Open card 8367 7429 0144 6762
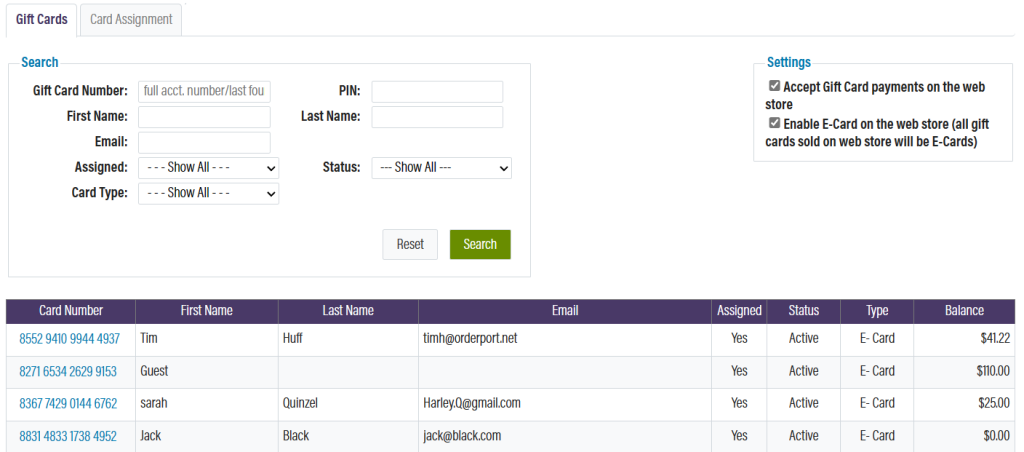The image size is (1024, 452). (x=68, y=404)
